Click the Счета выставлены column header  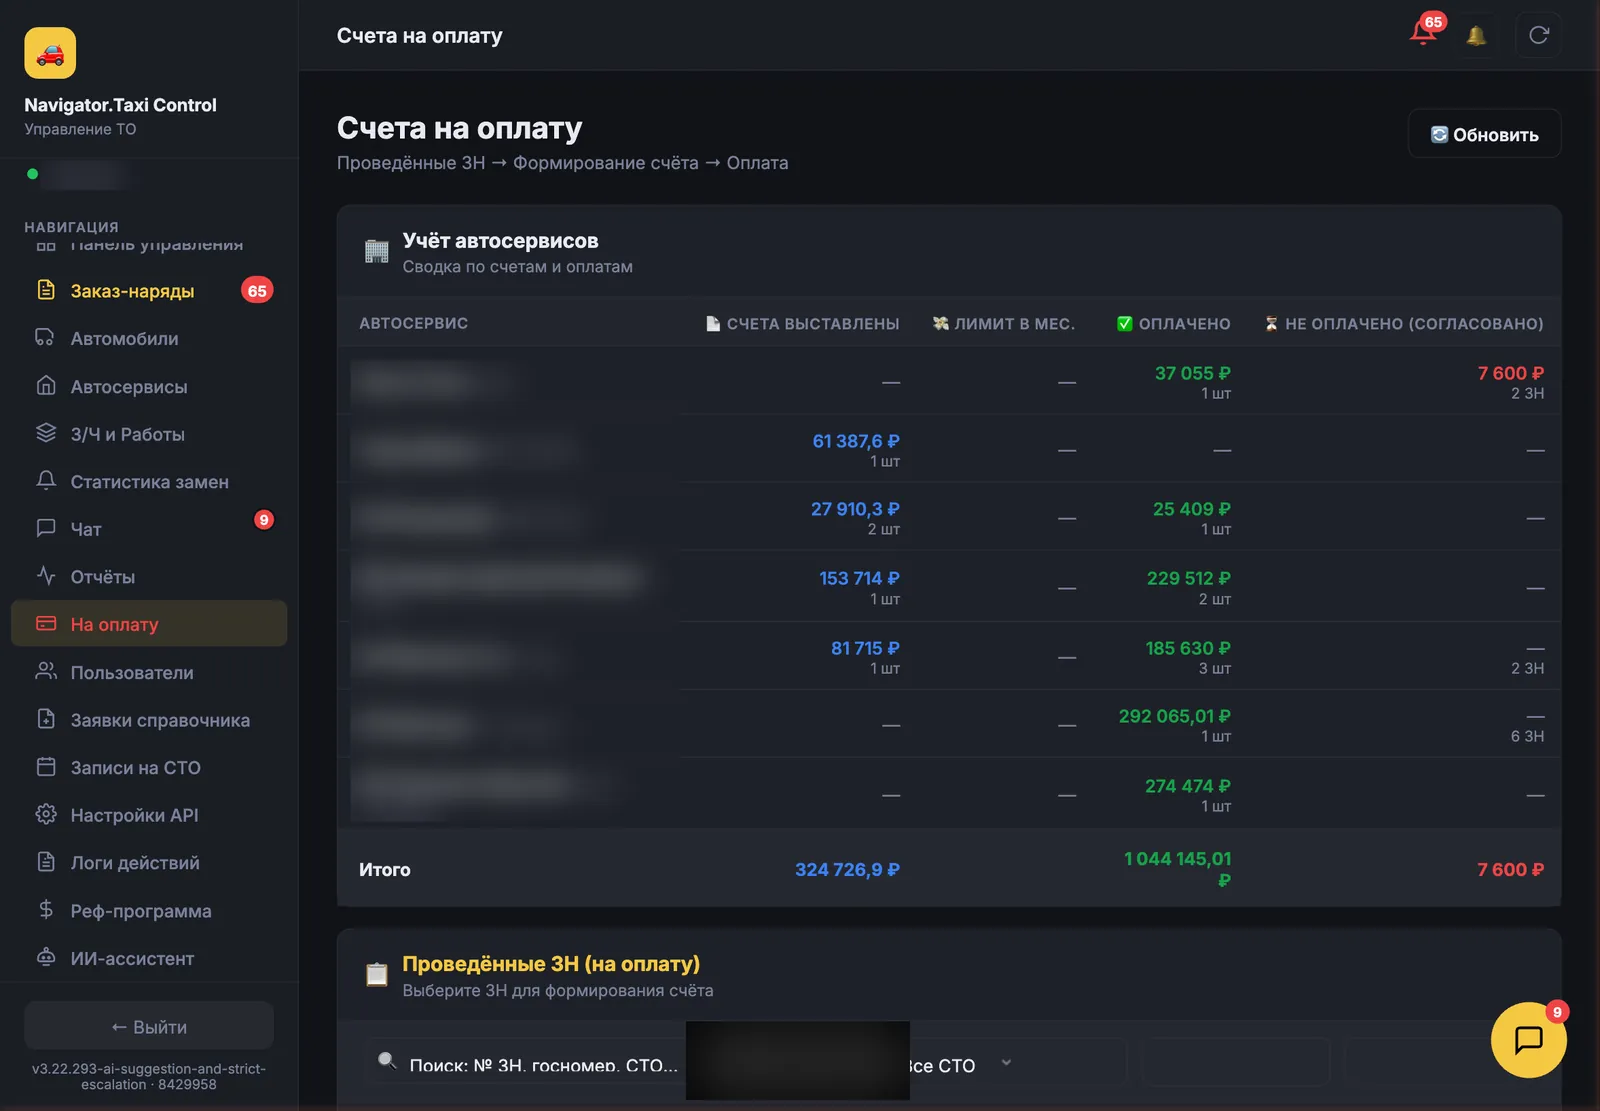[802, 324]
